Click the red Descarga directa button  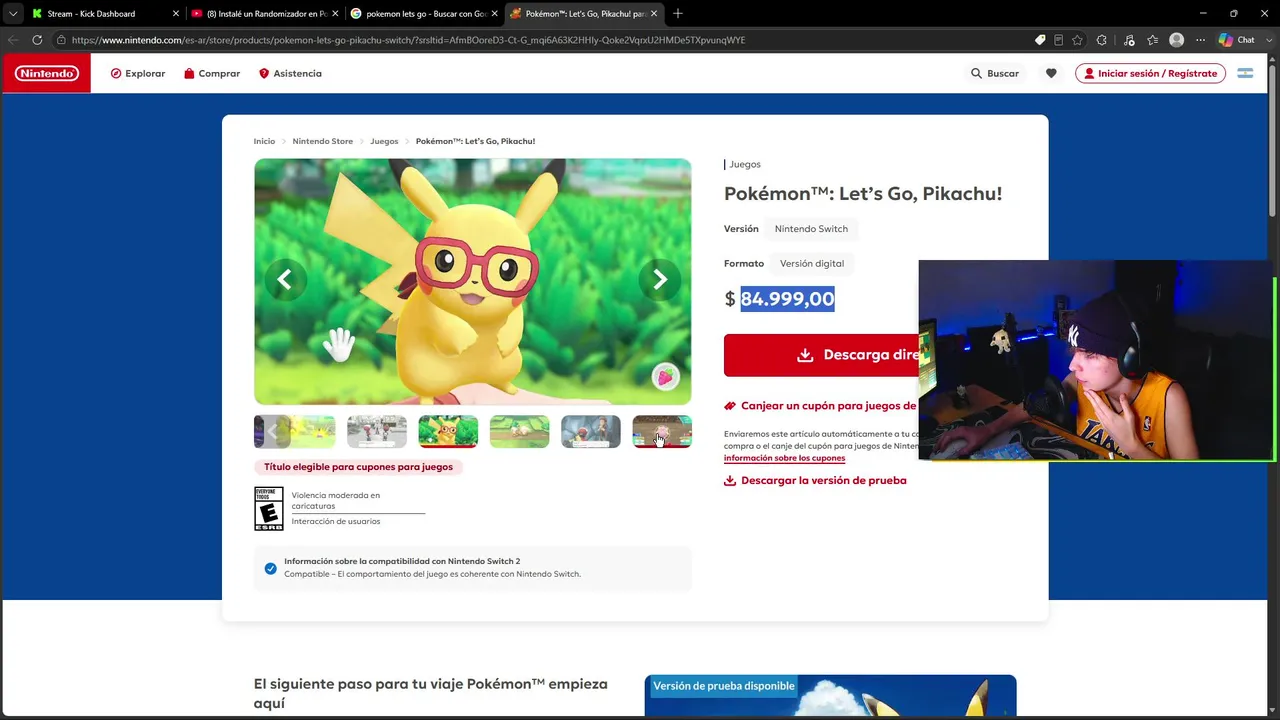click(821, 355)
